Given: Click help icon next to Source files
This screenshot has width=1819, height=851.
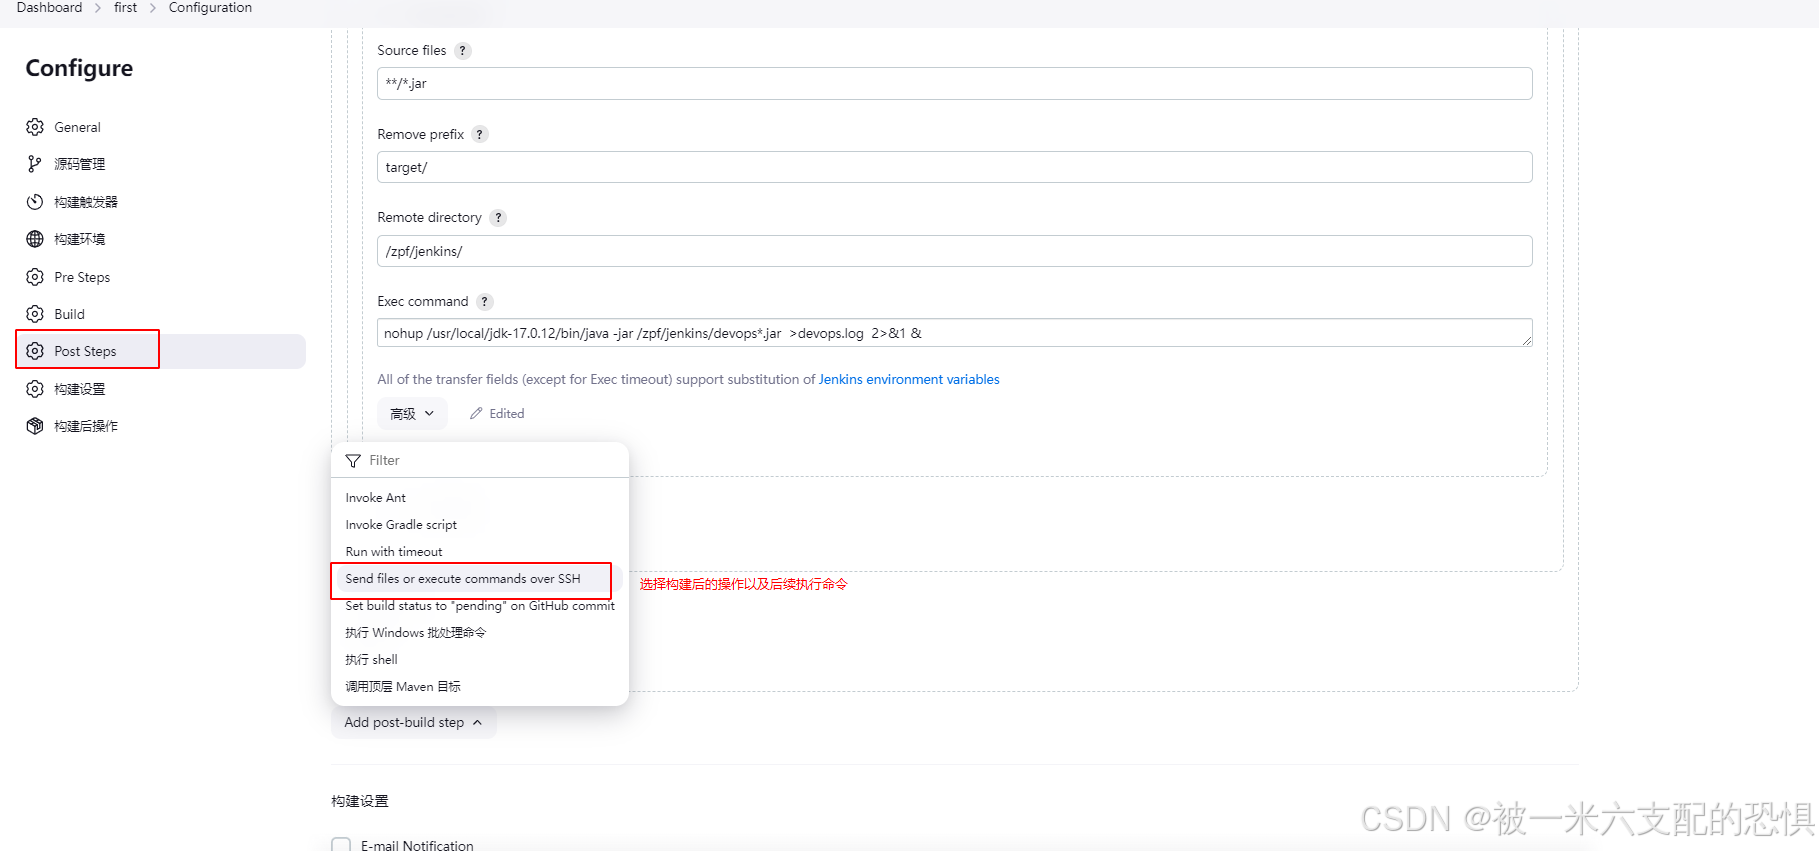Looking at the screenshot, I should pos(462,51).
